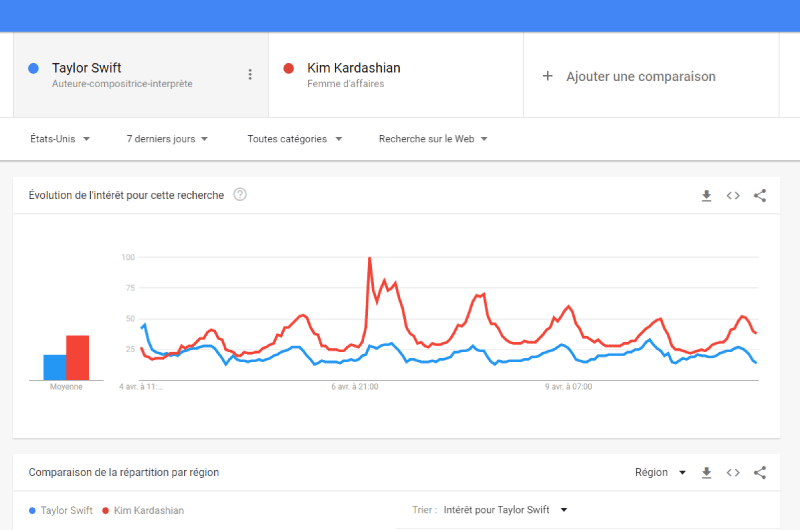Expand the États-Unis country dropdown
Viewport: 800px width, 530px height.
click(60, 139)
